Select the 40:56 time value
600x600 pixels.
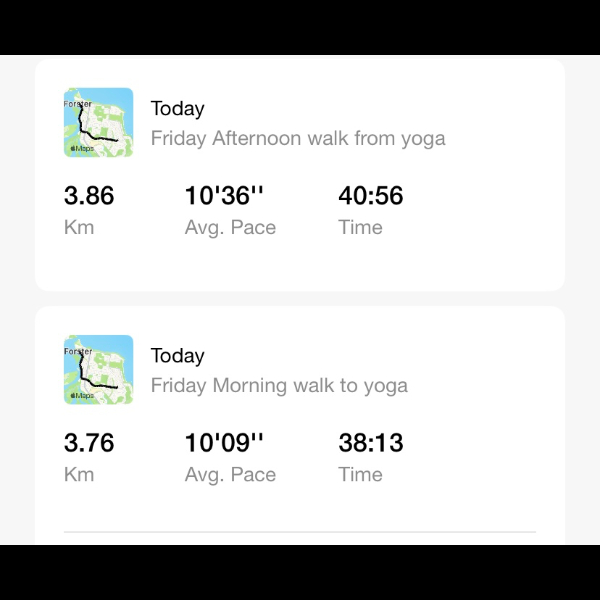pos(371,196)
